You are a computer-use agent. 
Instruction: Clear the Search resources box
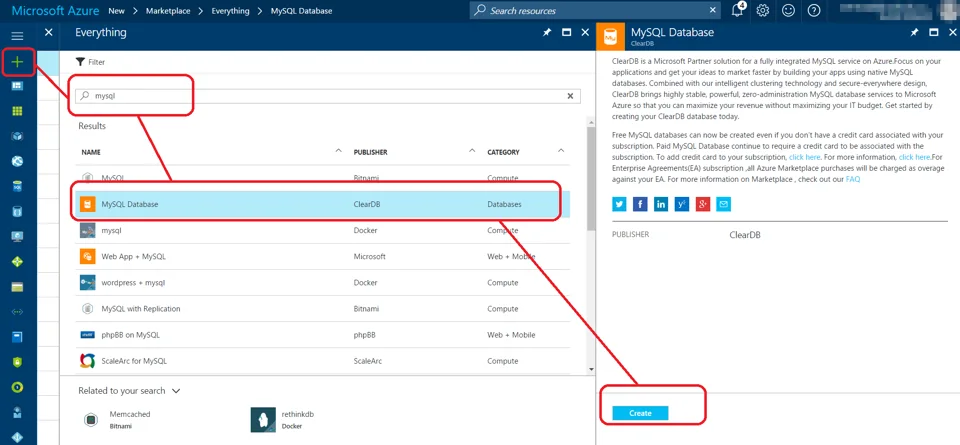click(x=712, y=10)
